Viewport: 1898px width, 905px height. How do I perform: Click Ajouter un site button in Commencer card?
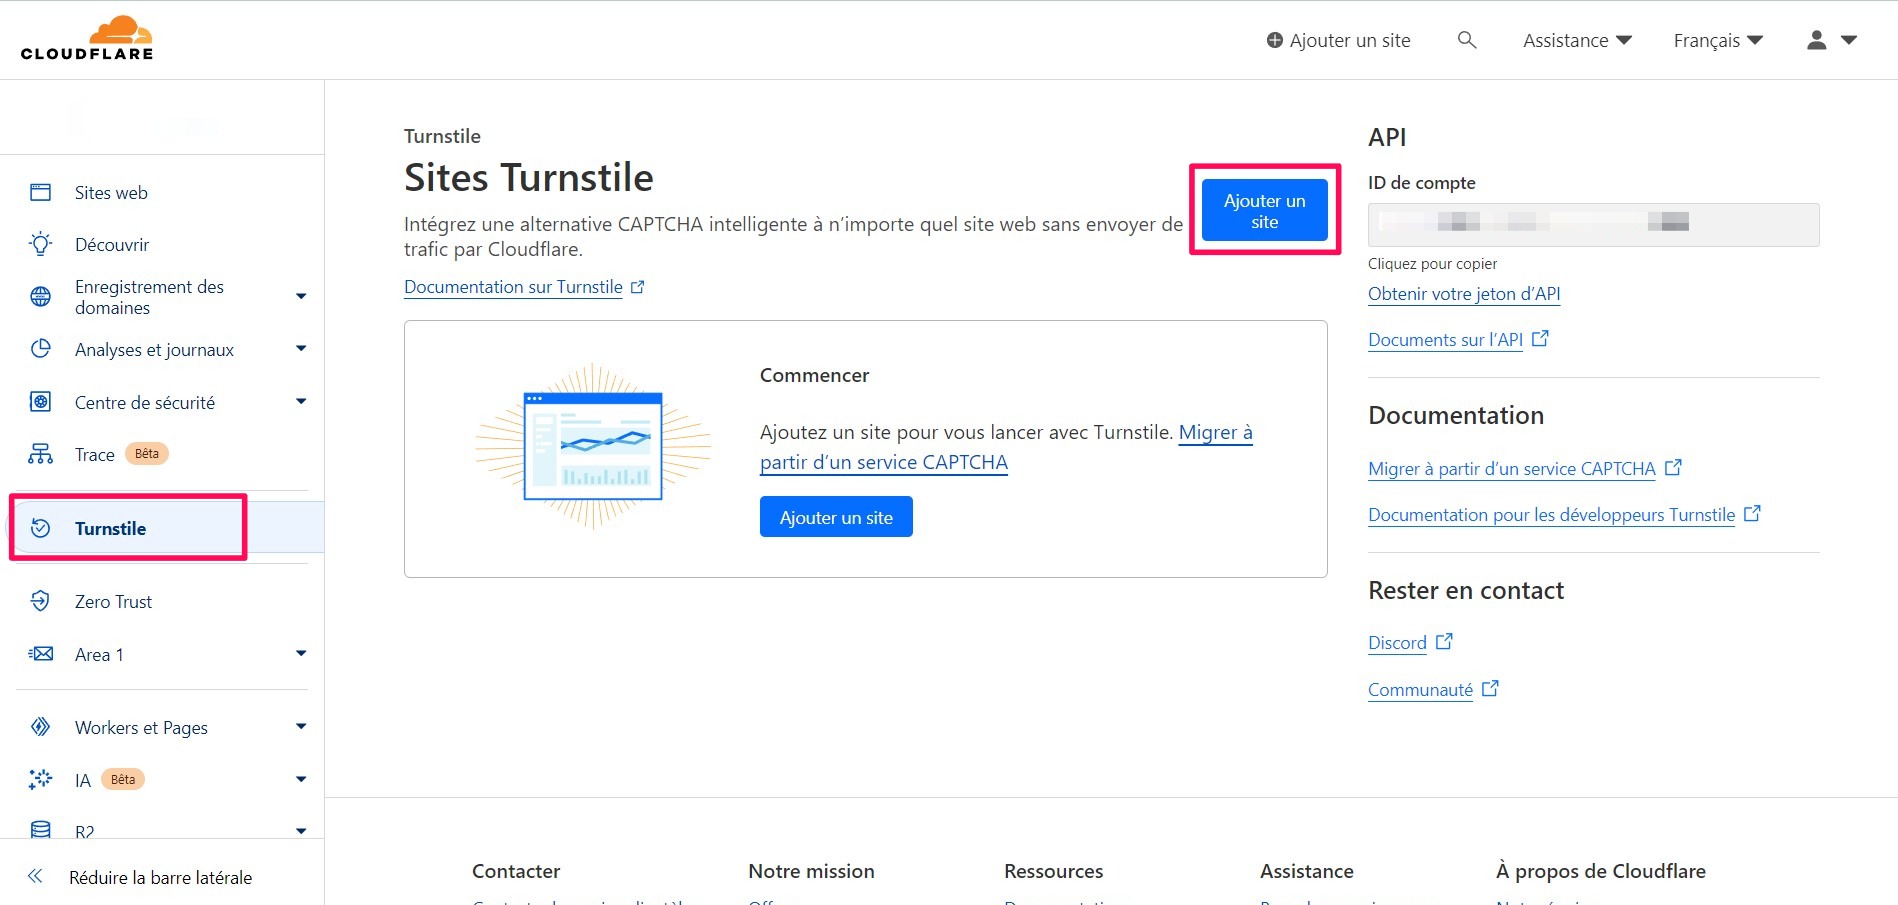[x=836, y=517]
